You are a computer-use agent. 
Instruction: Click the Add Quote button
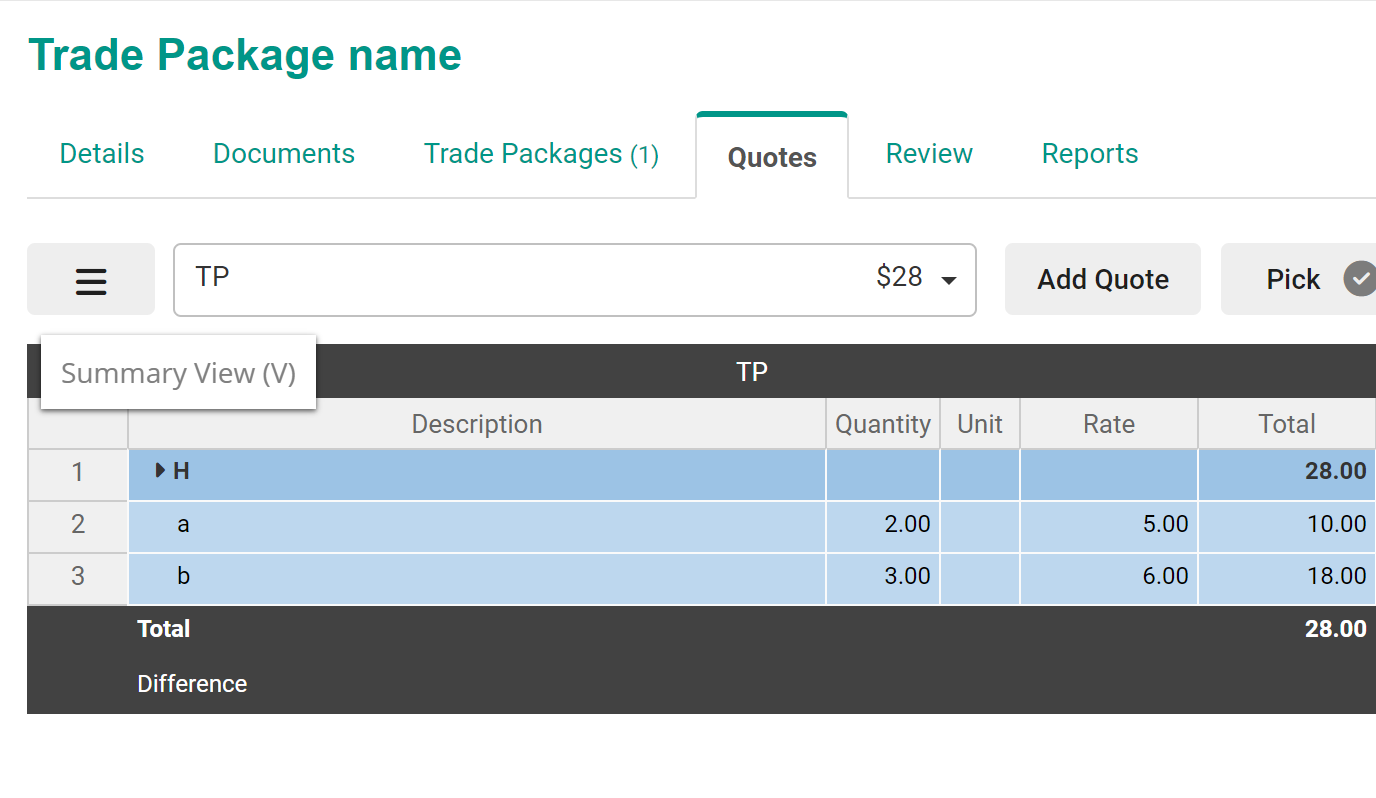(x=1102, y=280)
